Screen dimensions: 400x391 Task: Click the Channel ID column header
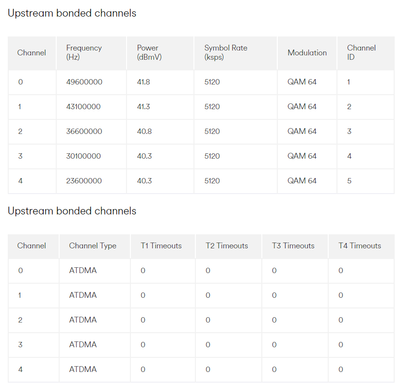361,52
